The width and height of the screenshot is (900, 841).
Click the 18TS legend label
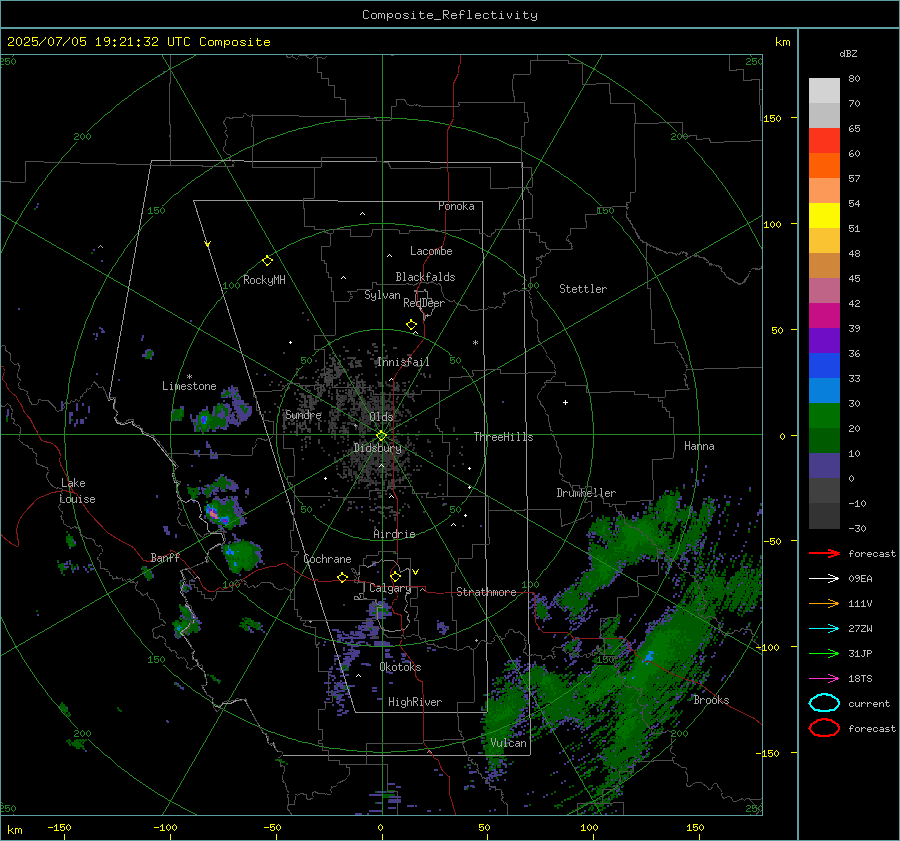click(x=860, y=679)
